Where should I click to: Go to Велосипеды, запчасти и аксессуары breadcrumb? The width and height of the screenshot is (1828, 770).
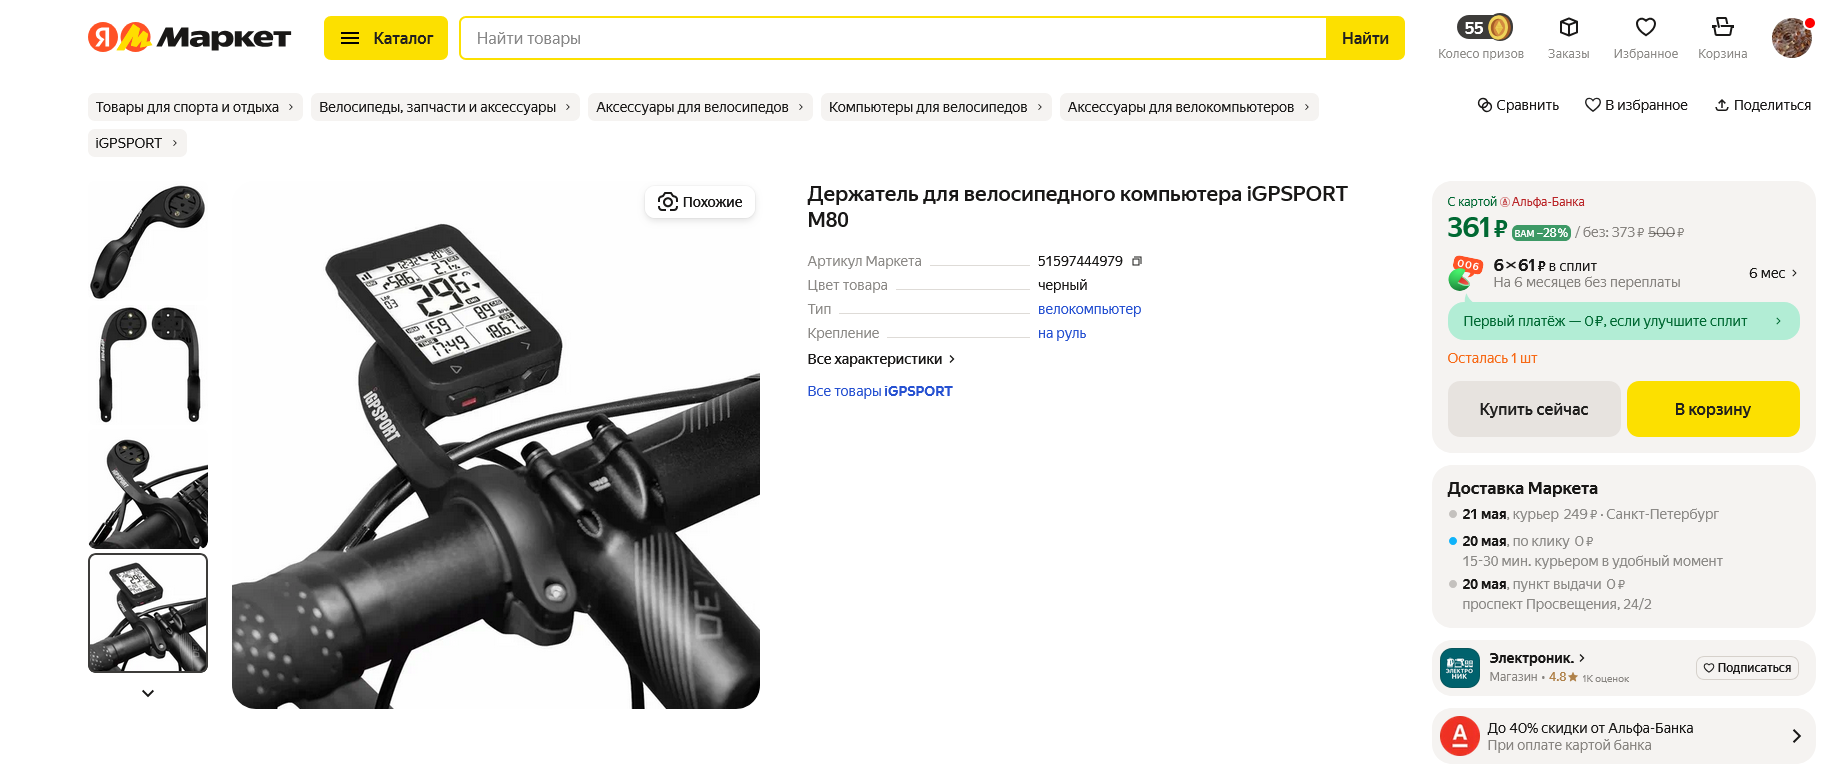point(445,107)
